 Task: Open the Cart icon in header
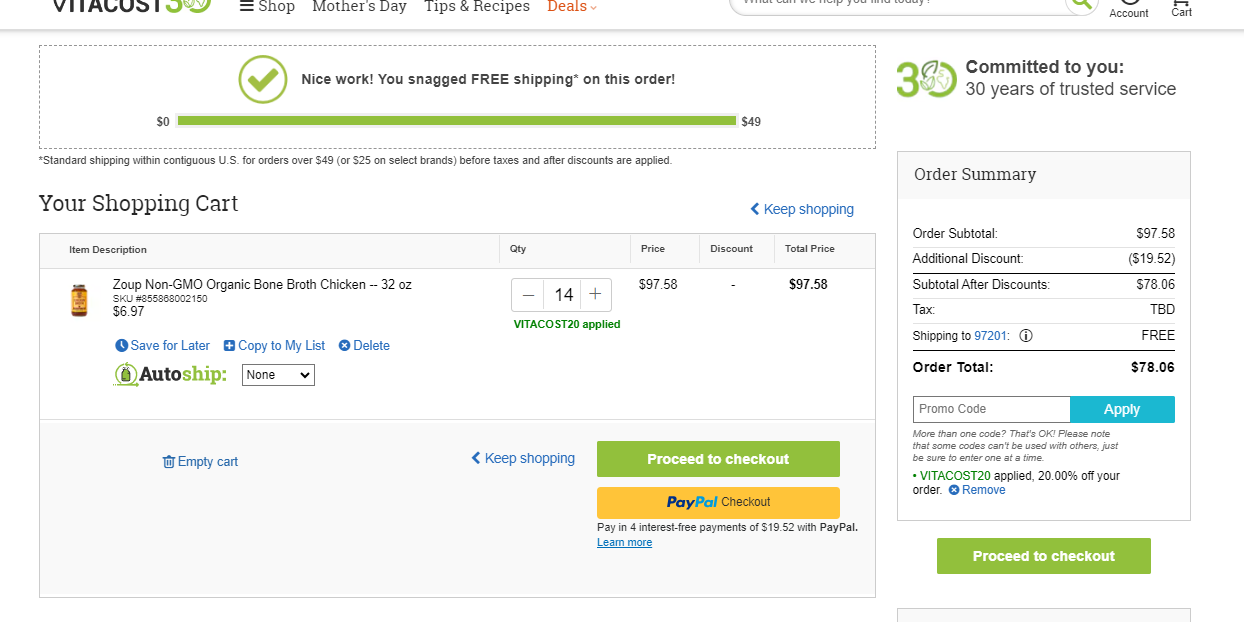pyautogui.click(x=1181, y=8)
